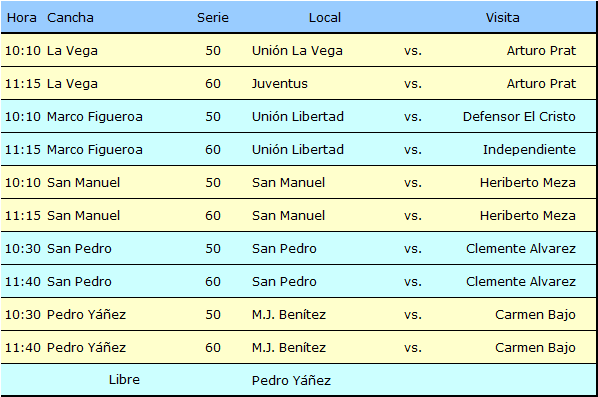598x397 pixels.
Task: Click Independiente in the Visita column
Action: click(529, 149)
